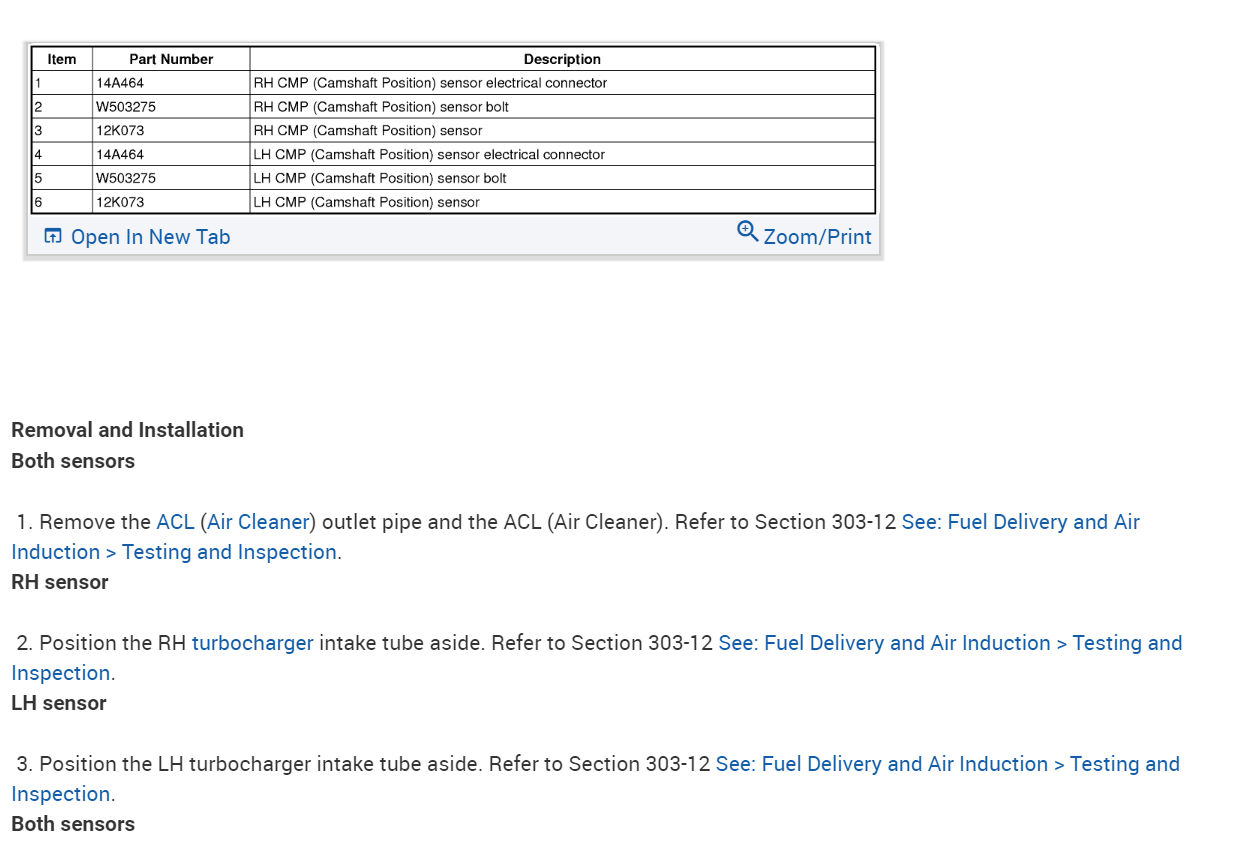Click the Open In New Tab icon
The width and height of the screenshot is (1241, 850).
(x=53, y=237)
